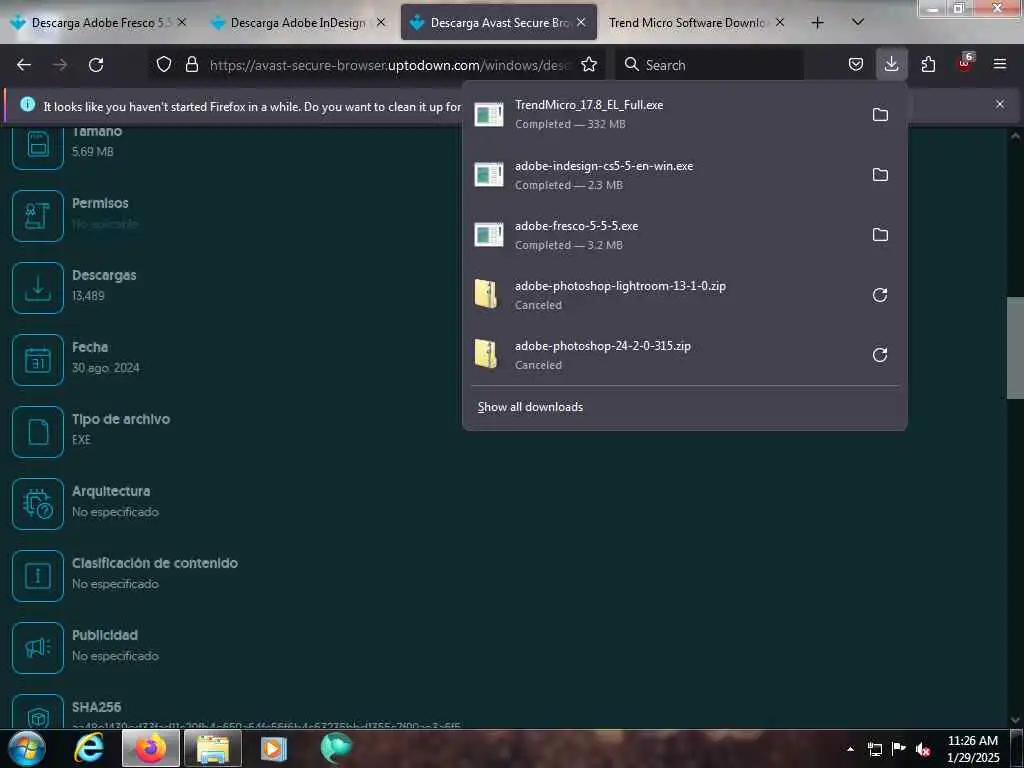Launch Internet Explorer from taskbar
Viewport: 1024px width, 768px height.
[89, 749]
